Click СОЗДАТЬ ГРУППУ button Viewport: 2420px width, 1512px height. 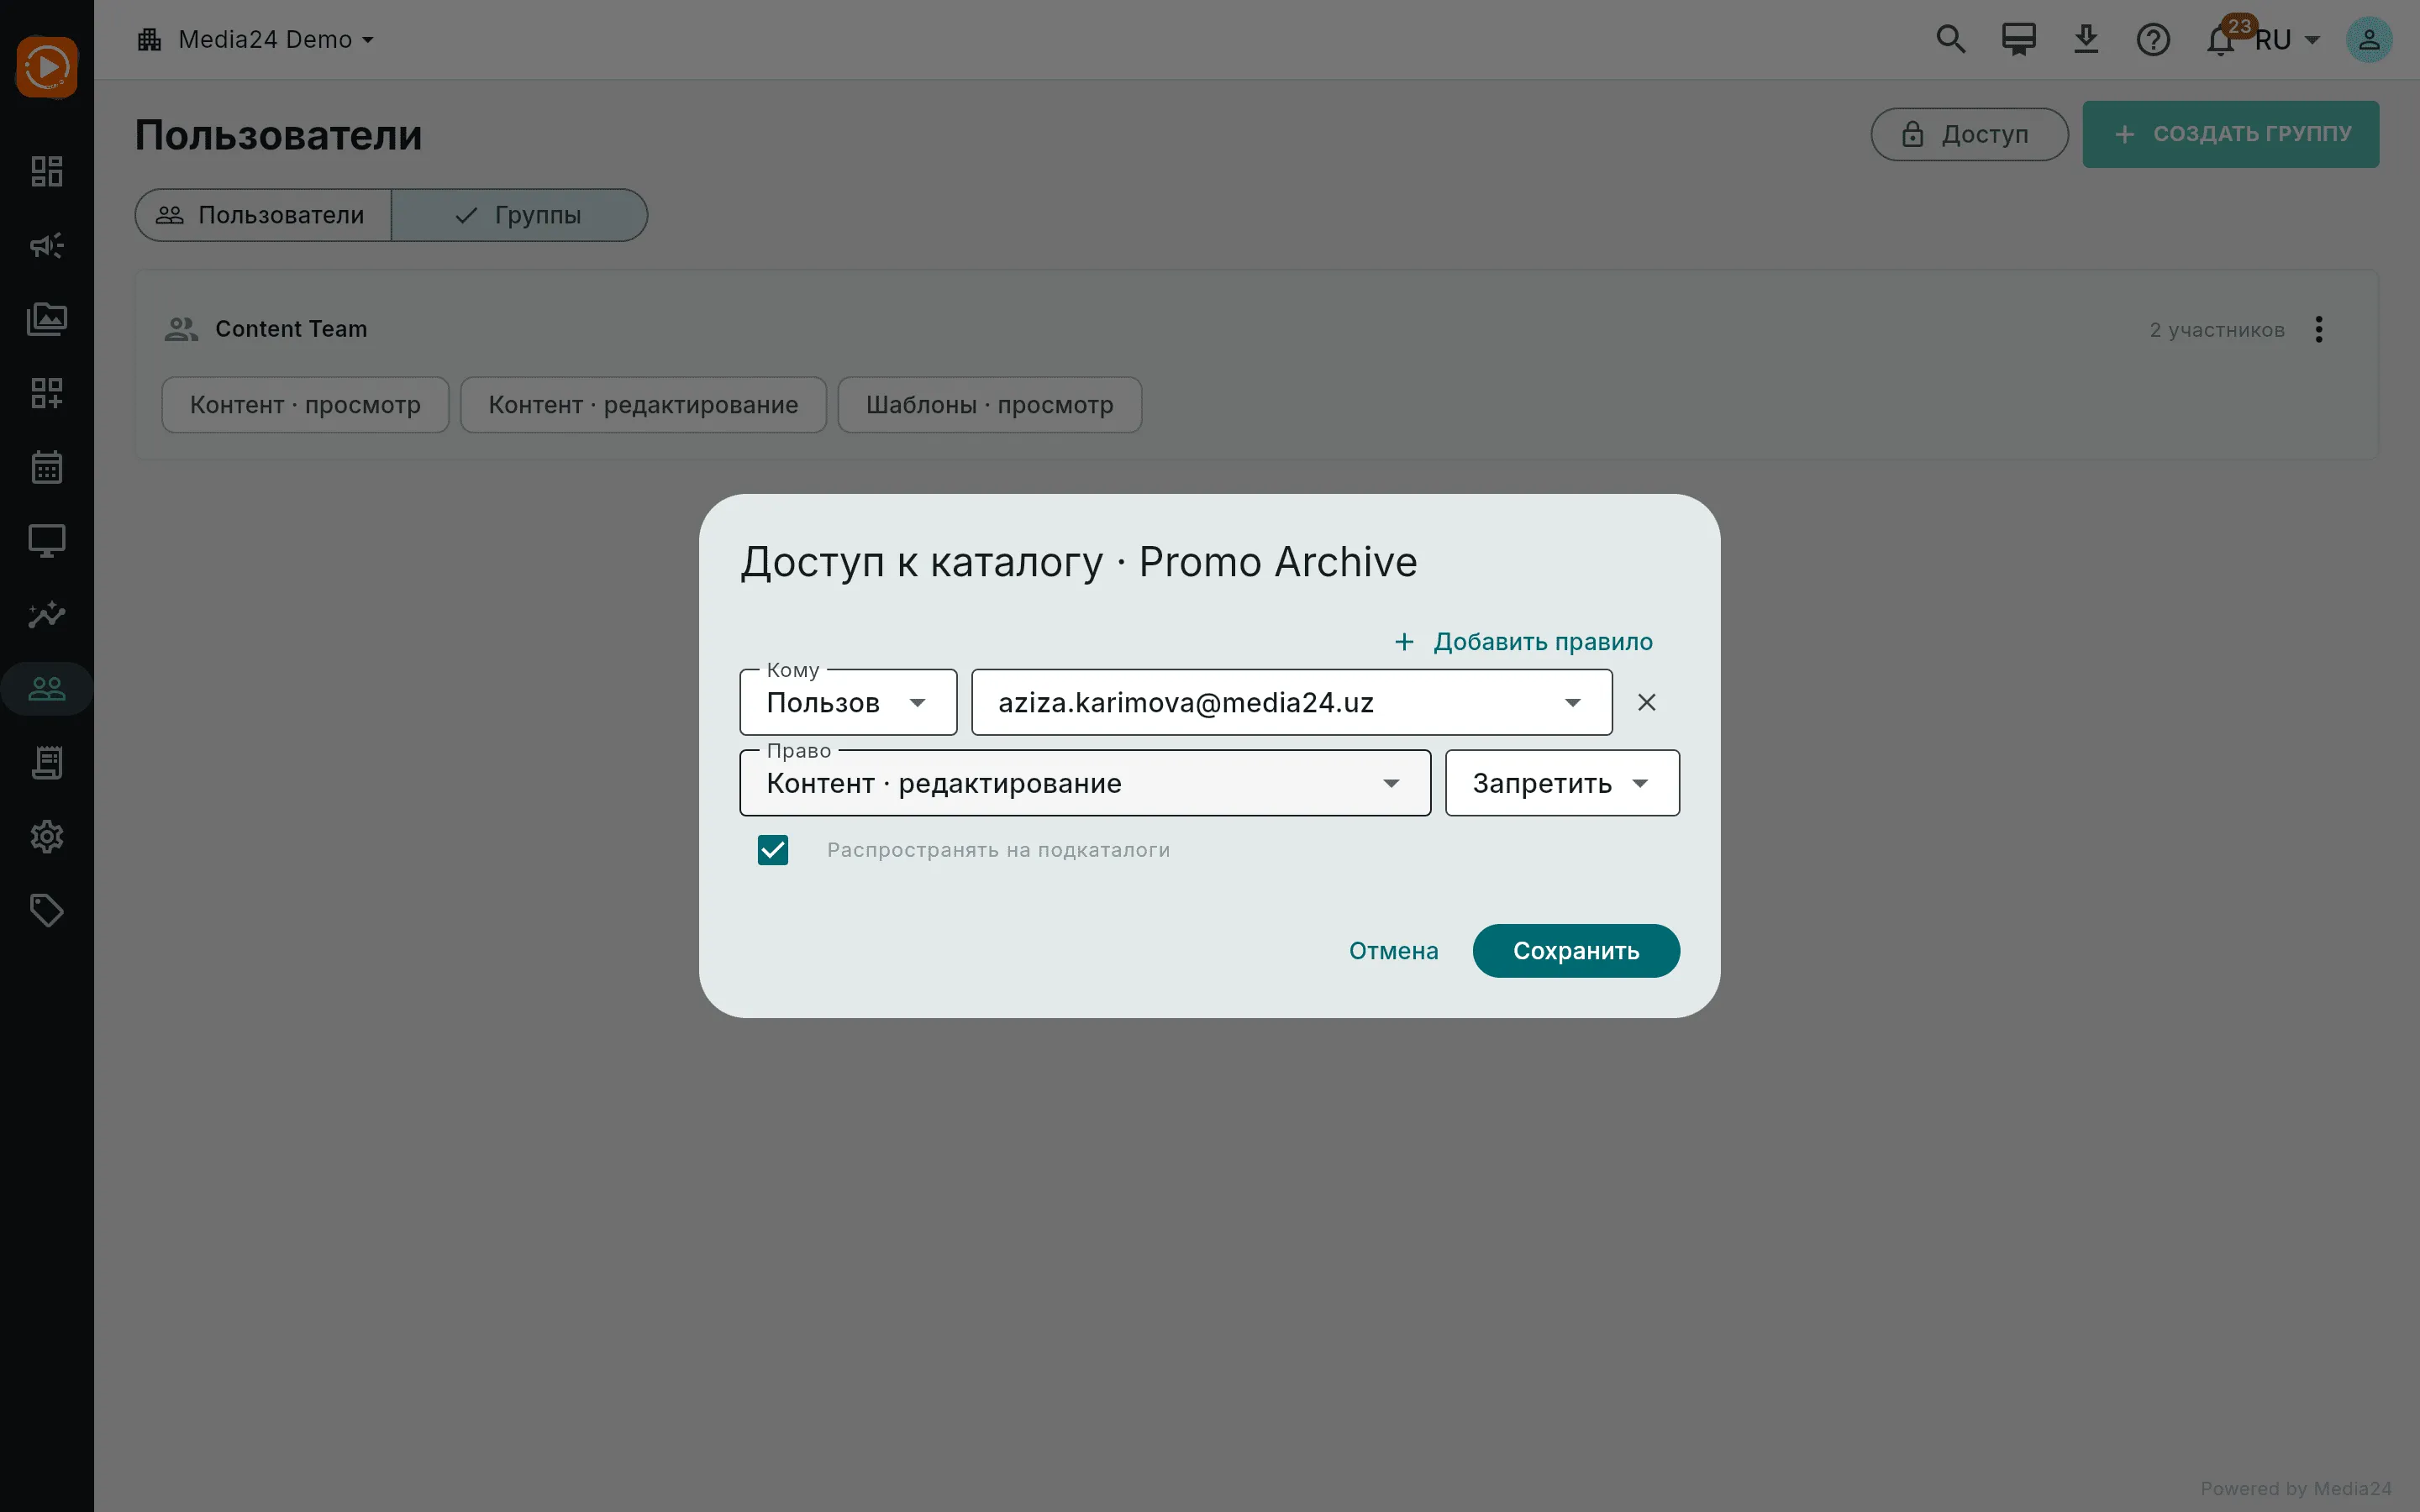[2231, 134]
